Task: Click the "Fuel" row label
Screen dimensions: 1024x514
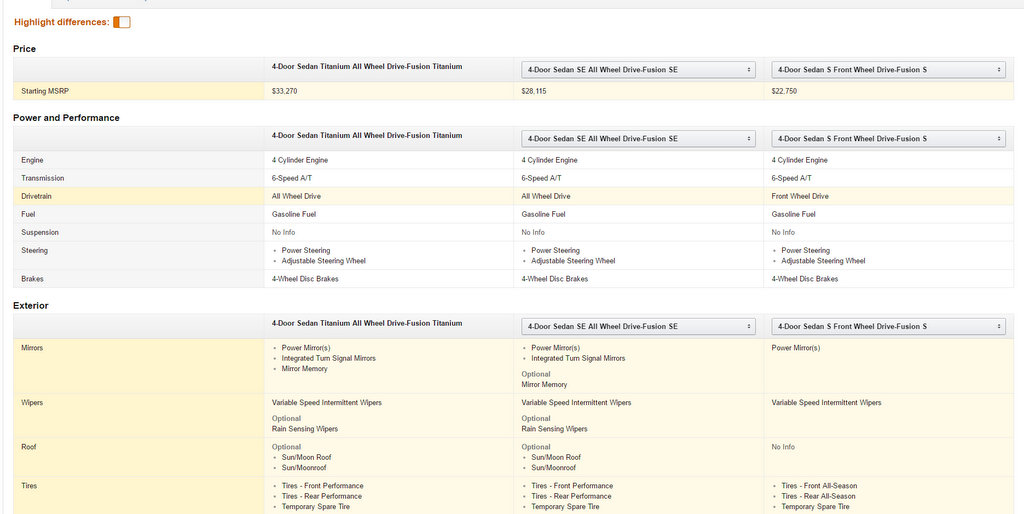Action: pos(28,214)
